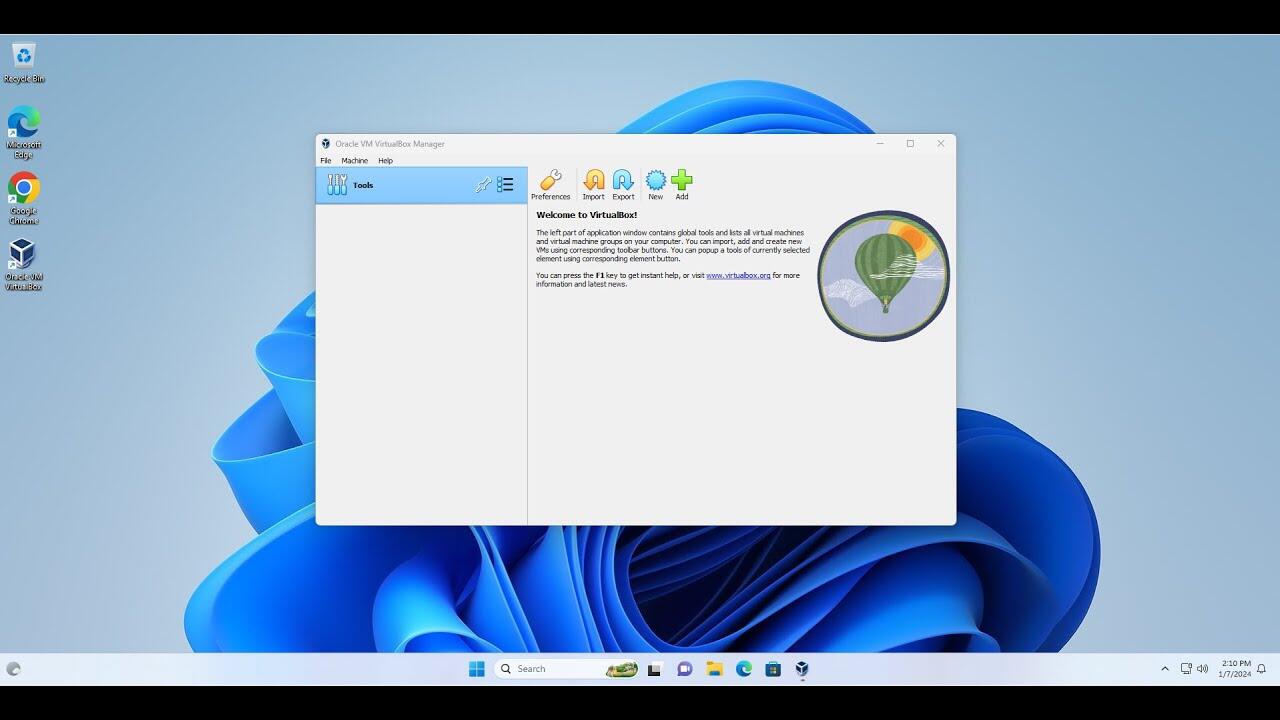This screenshot has width=1280, height=720.
Task: Open the File menu
Action: pyautogui.click(x=325, y=160)
